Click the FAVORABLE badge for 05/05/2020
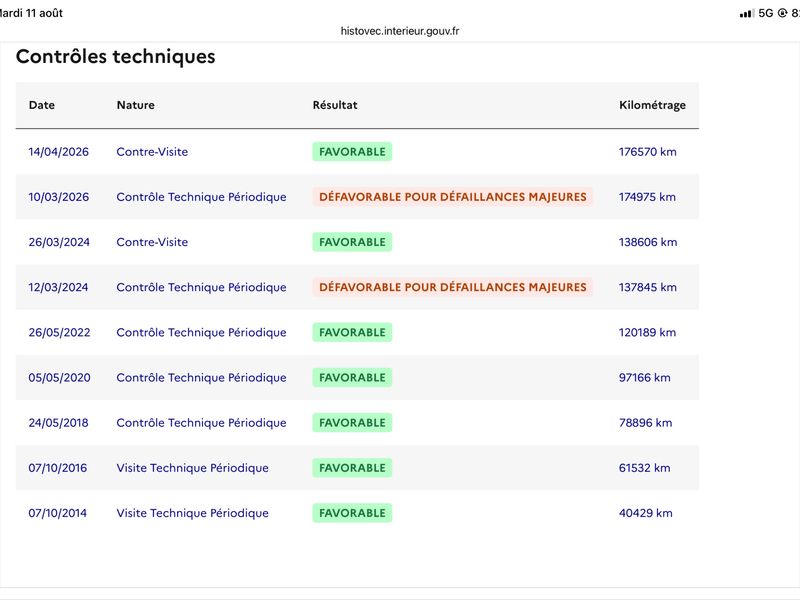800x600 pixels. click(352, 378)
